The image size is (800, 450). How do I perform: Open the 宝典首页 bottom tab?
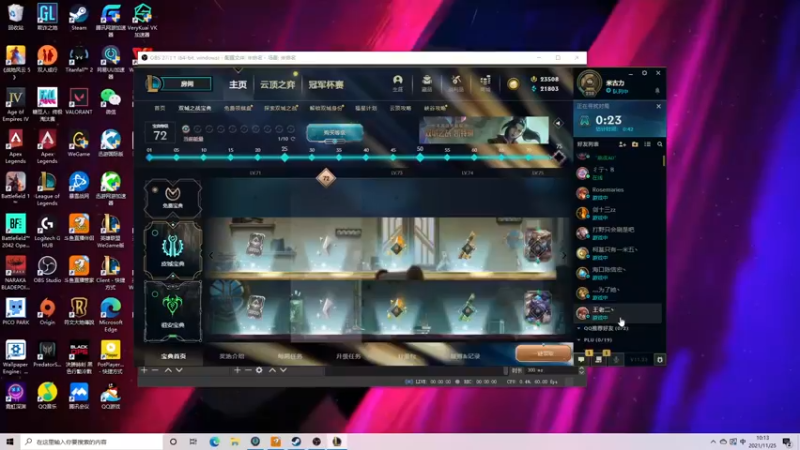(173, 356)
